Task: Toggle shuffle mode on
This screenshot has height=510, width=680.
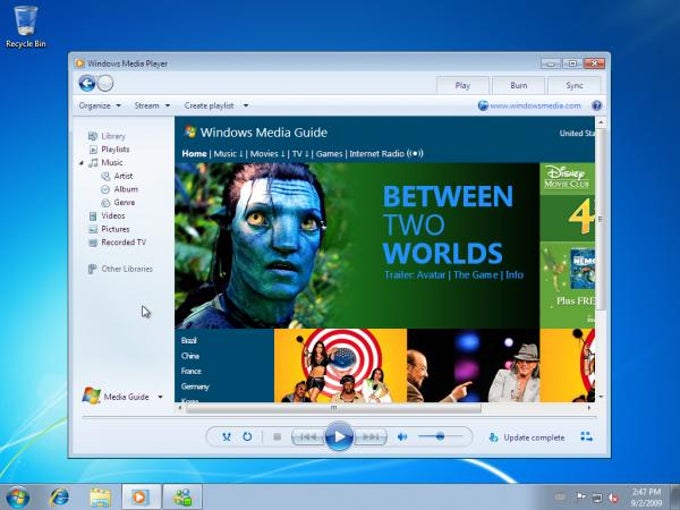Action: click(x=226, y=437)
